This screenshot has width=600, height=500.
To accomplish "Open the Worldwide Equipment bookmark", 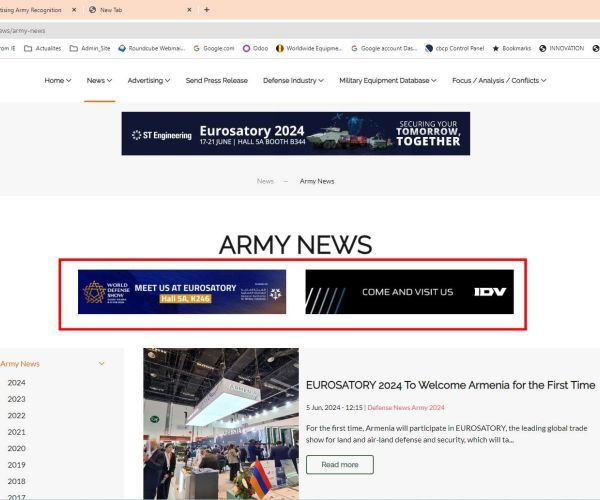I will click(x=309, y=47).
